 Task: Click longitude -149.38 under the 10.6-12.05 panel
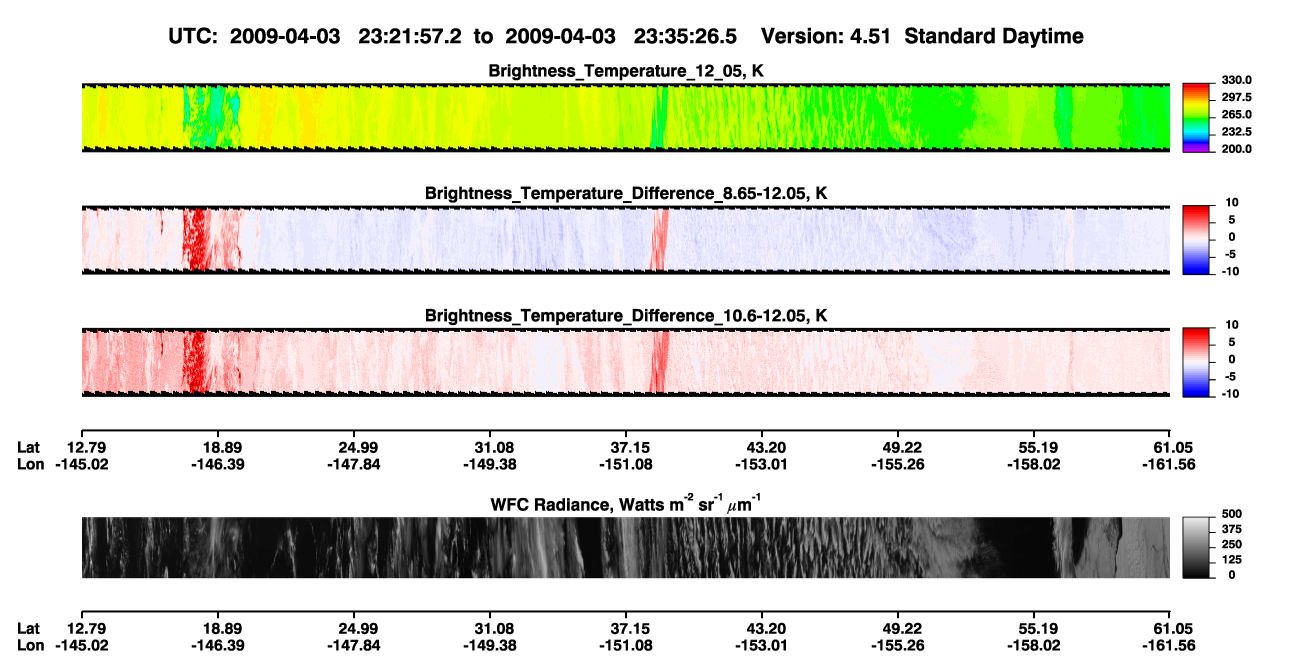[488, 464]
